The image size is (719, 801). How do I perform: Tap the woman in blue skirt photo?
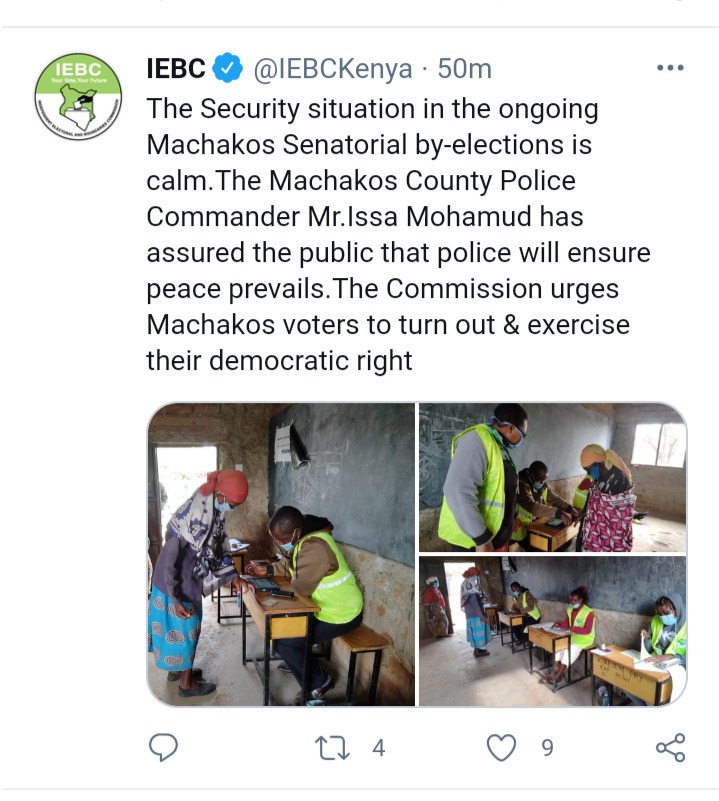pyautogui.click(x=281, y=554)
